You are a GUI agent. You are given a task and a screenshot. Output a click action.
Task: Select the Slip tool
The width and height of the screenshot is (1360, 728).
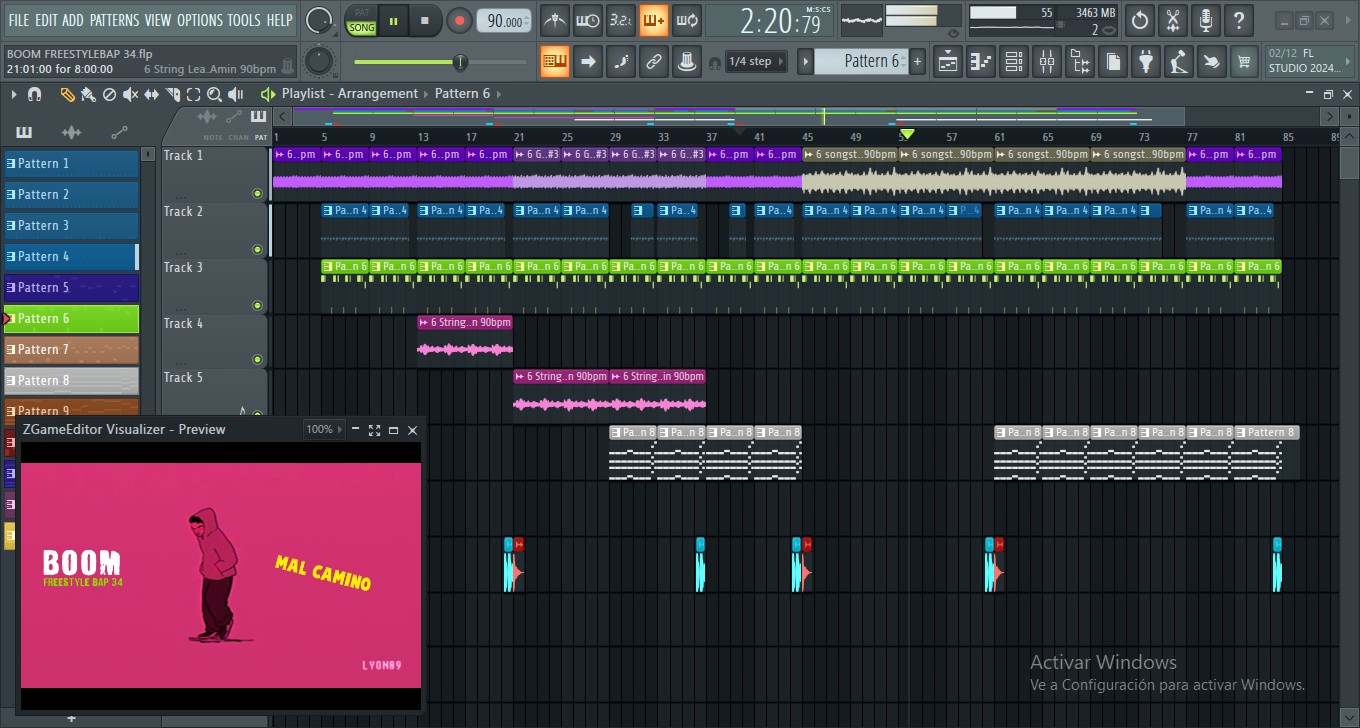pyautogui.click(x=151, y=94)
